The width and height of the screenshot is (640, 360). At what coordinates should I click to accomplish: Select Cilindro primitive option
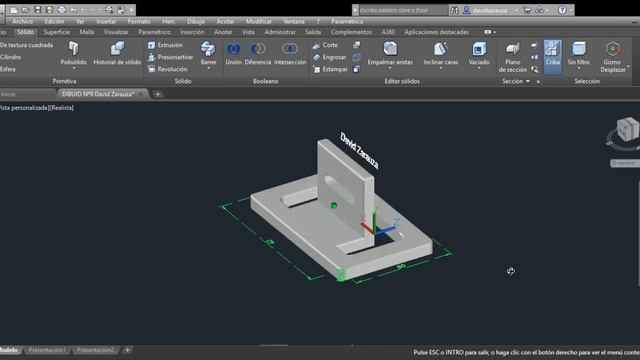pyautogui.click(x=11, y=57)
